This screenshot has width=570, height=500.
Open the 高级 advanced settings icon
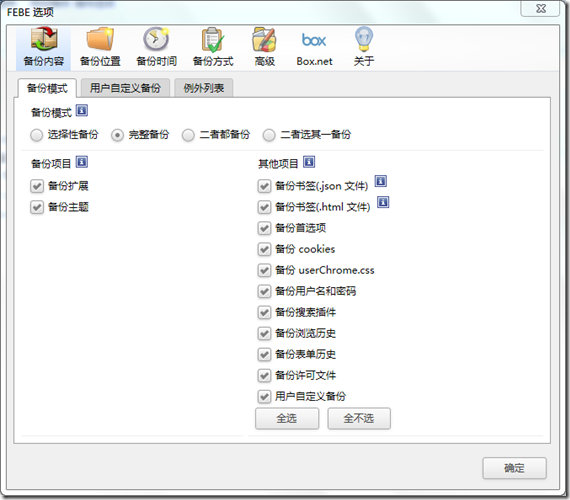[264, 47]
